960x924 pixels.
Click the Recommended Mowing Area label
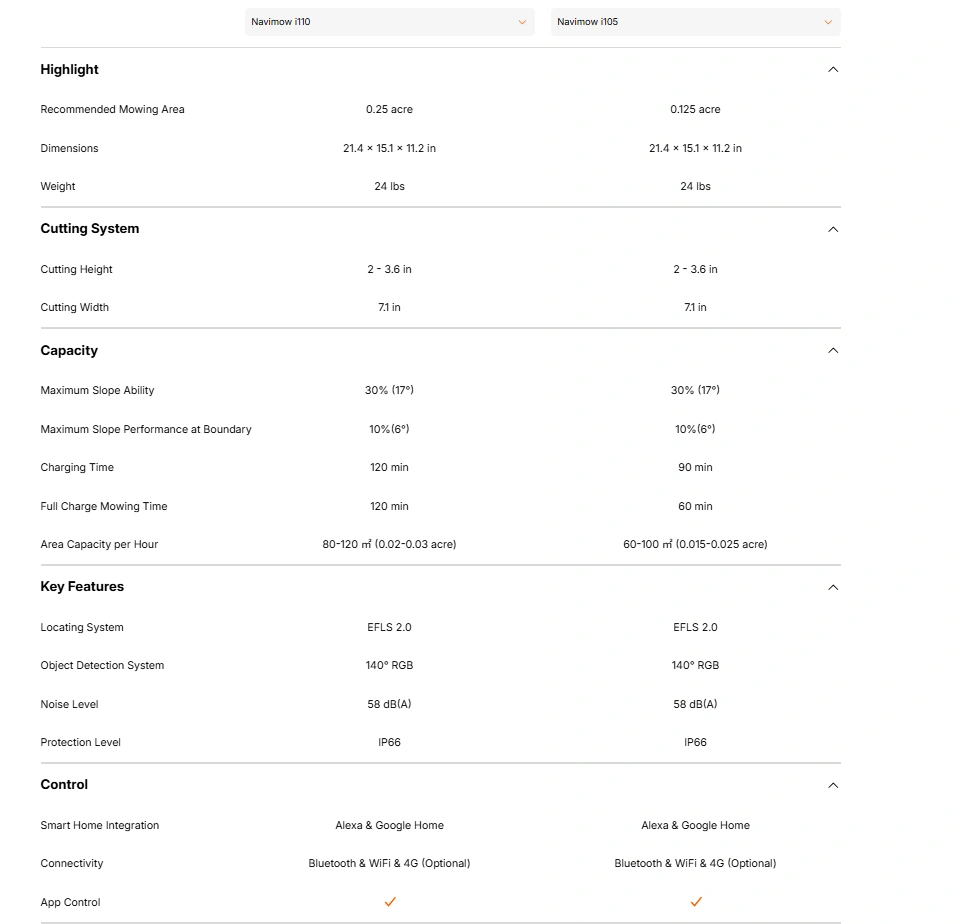pos(112,109)
